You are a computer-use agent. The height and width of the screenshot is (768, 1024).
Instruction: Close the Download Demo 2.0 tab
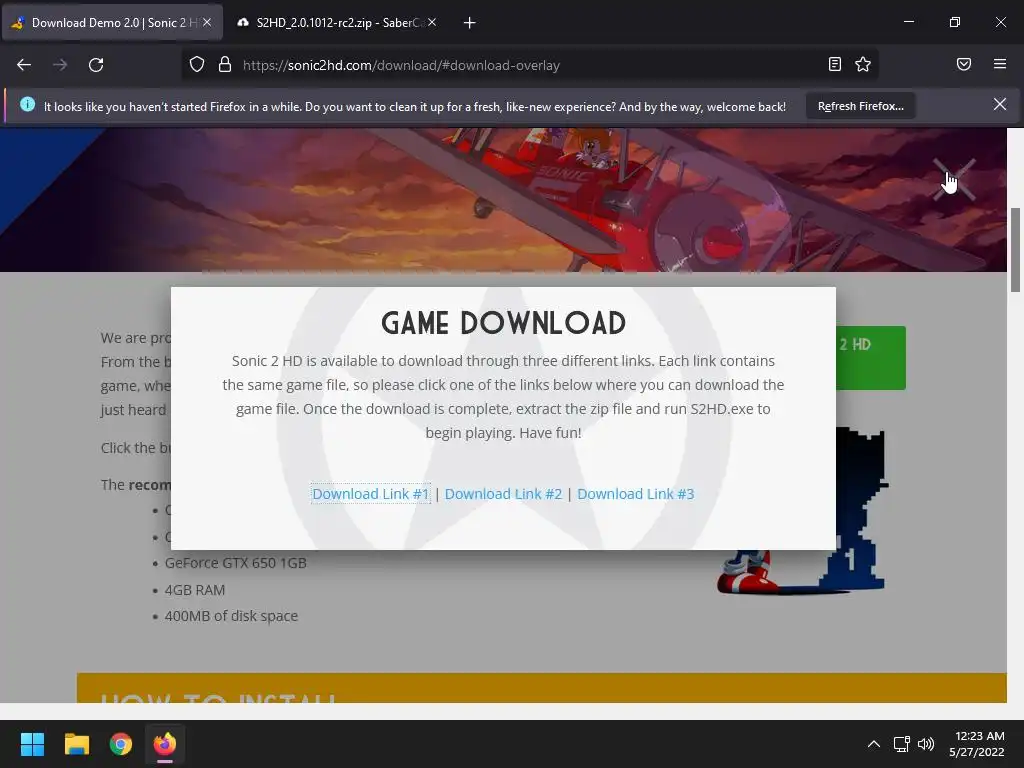click(x=206, y=22)
